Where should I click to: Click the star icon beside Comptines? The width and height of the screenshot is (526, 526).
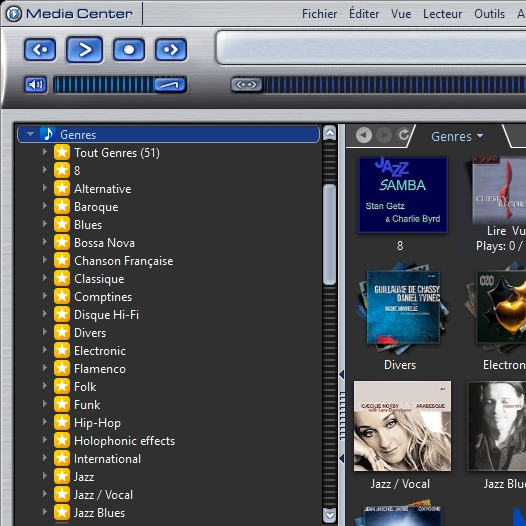point(62,296)
